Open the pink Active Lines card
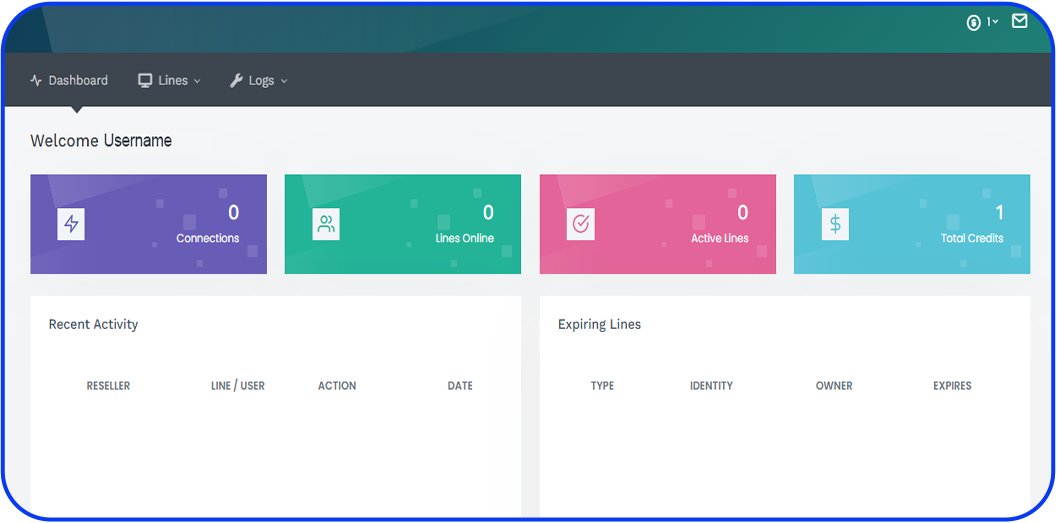The height and width of the screenshot is (523, 1057). point(657,224)
